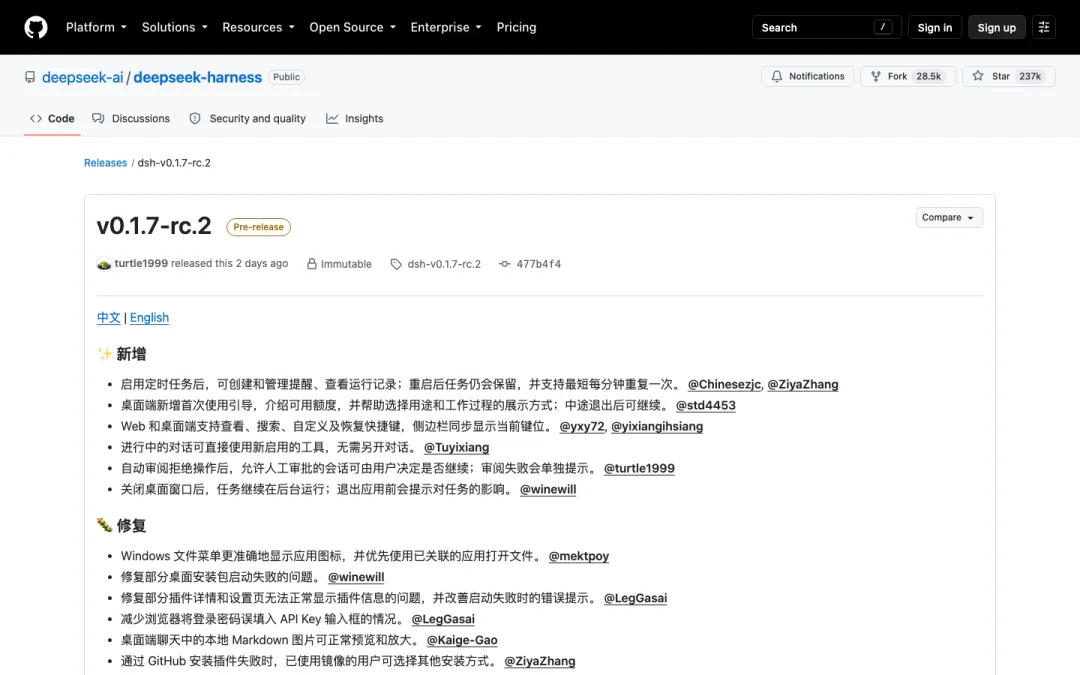Open the @Chinesezjc contributor mention

tap(725, 384)
